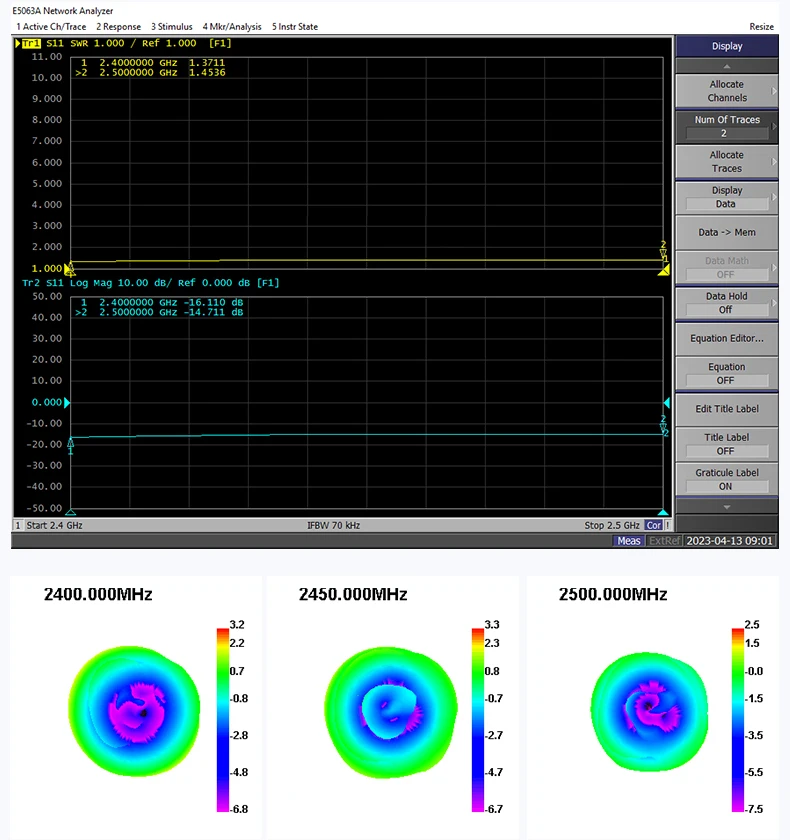Click the Meas status indicator
This screenshot has height=840, width=790.
[628, 541]
